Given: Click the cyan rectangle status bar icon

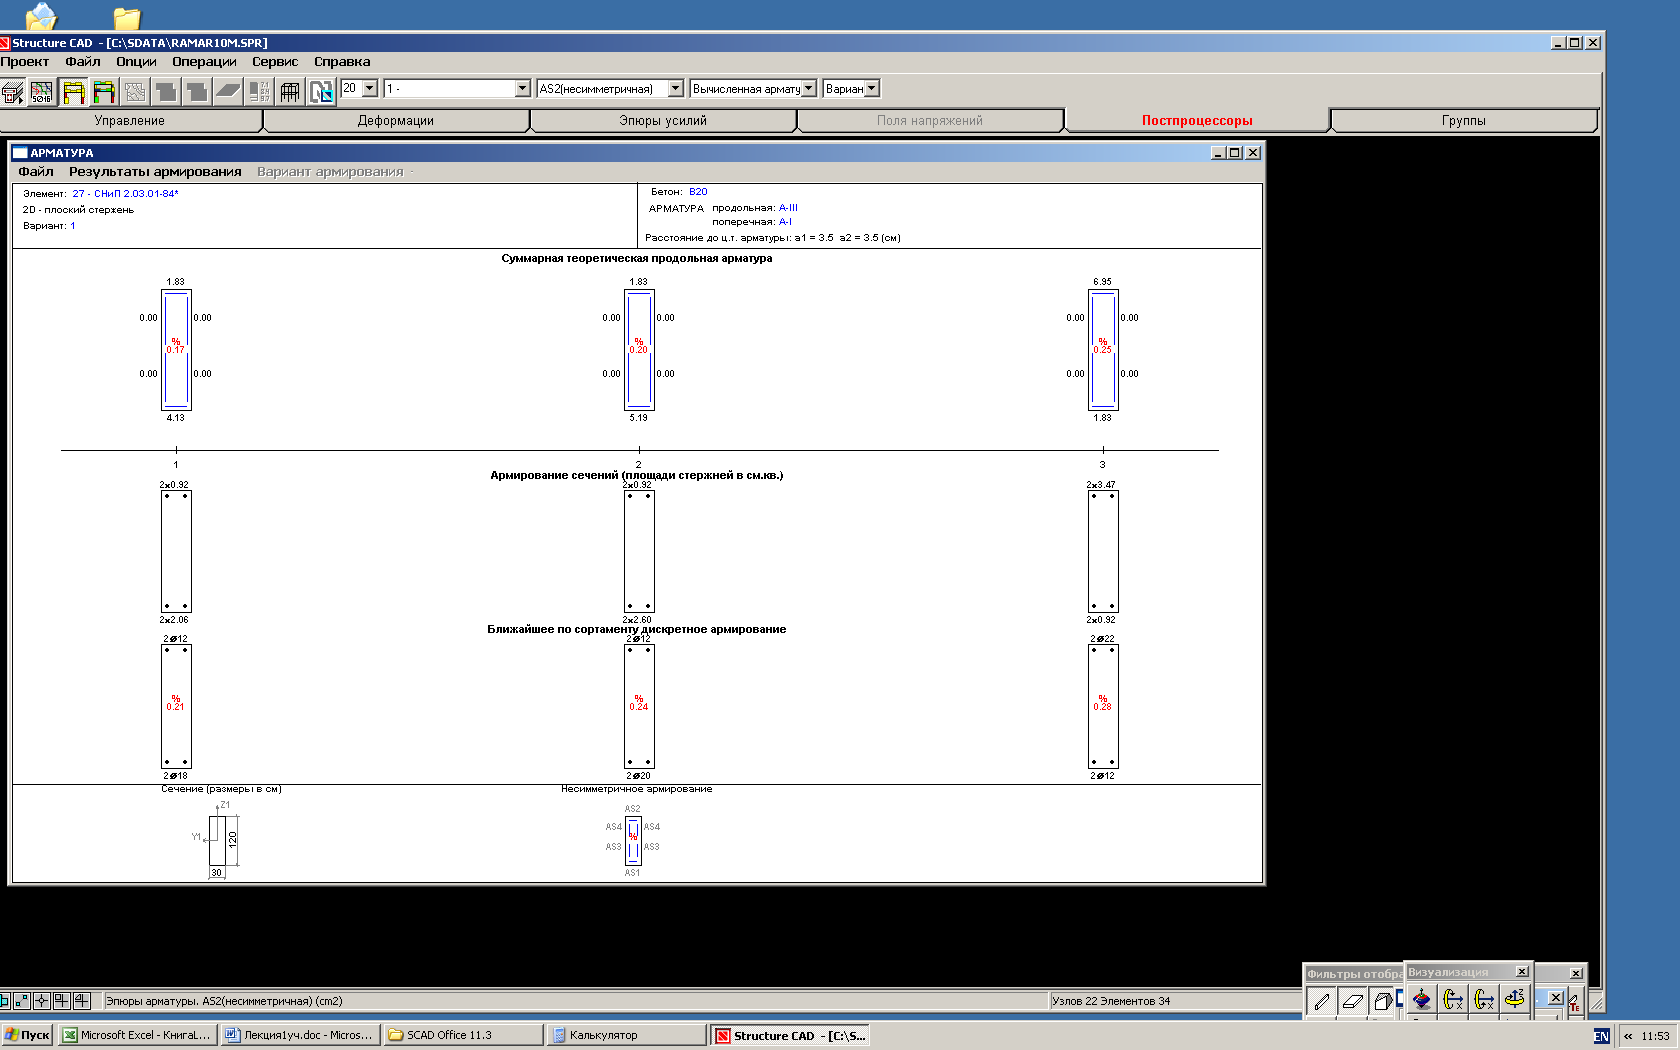Looking at the screenshot, I should (4, 1000).
